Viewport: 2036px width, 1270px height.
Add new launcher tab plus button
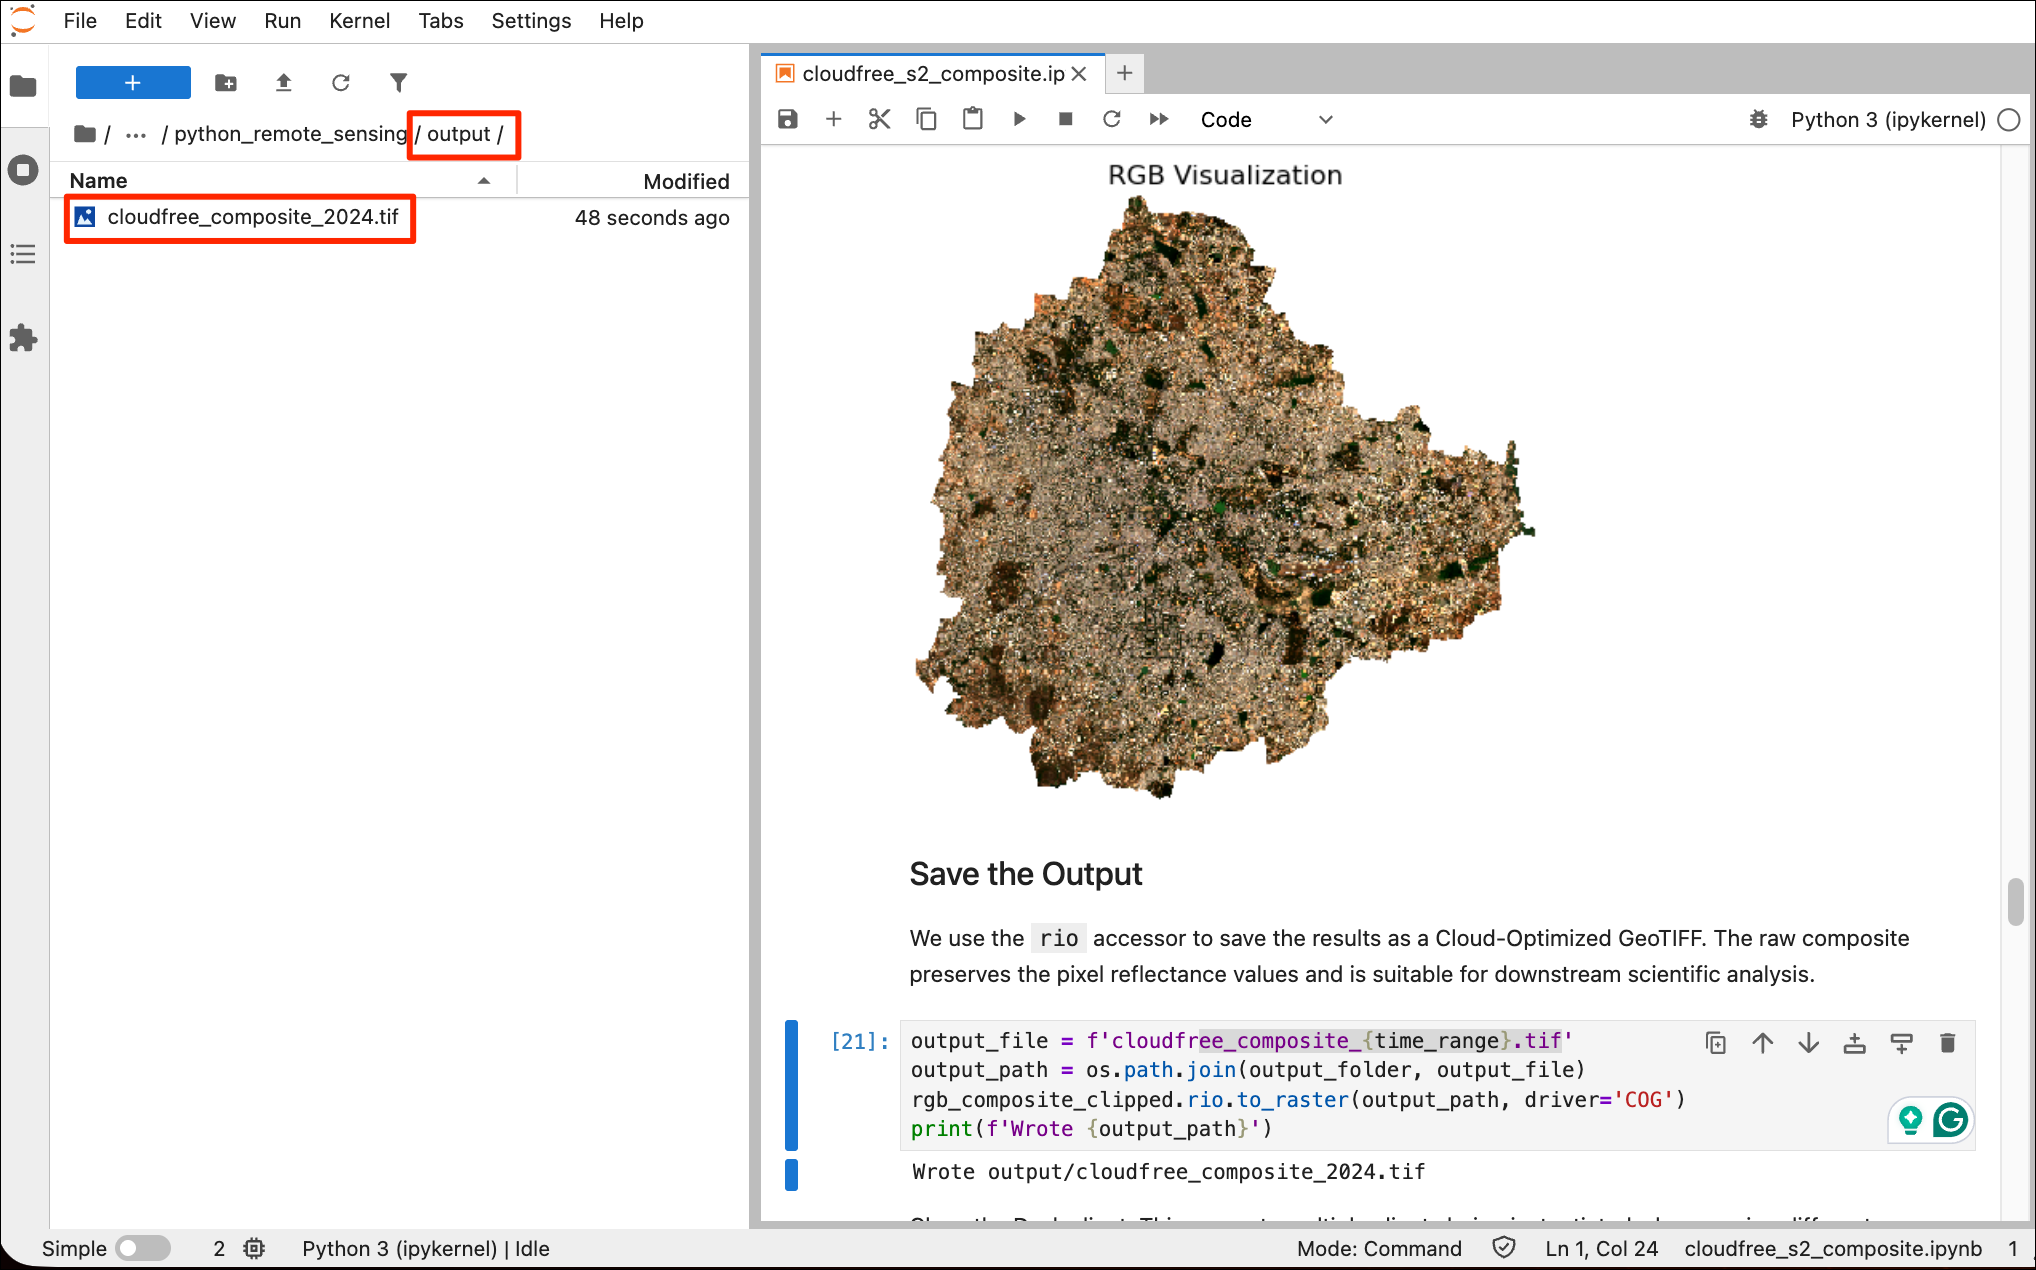[1125, 73]
